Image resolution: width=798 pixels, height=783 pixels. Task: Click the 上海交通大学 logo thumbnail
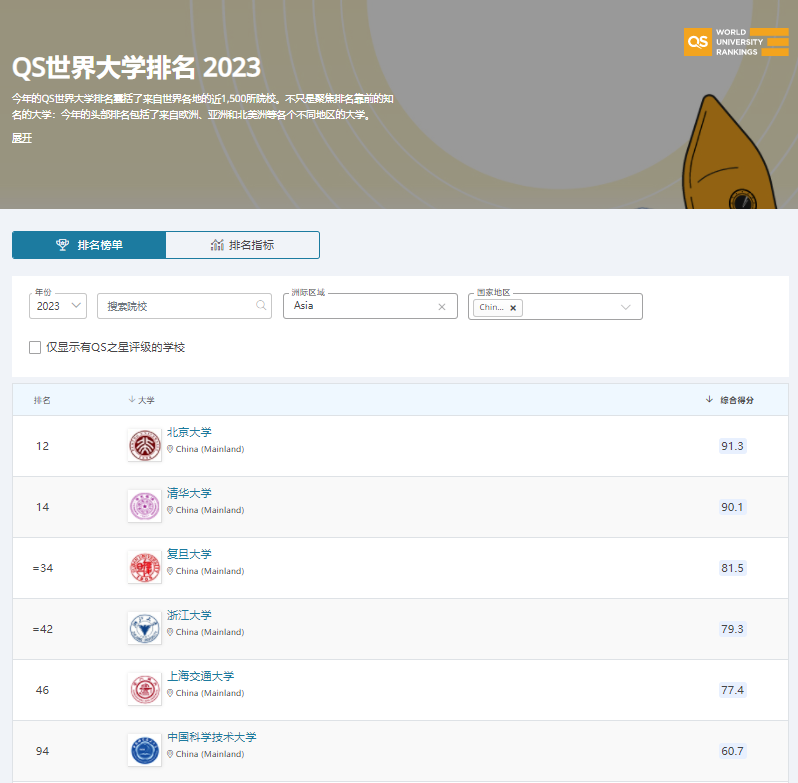145,689
